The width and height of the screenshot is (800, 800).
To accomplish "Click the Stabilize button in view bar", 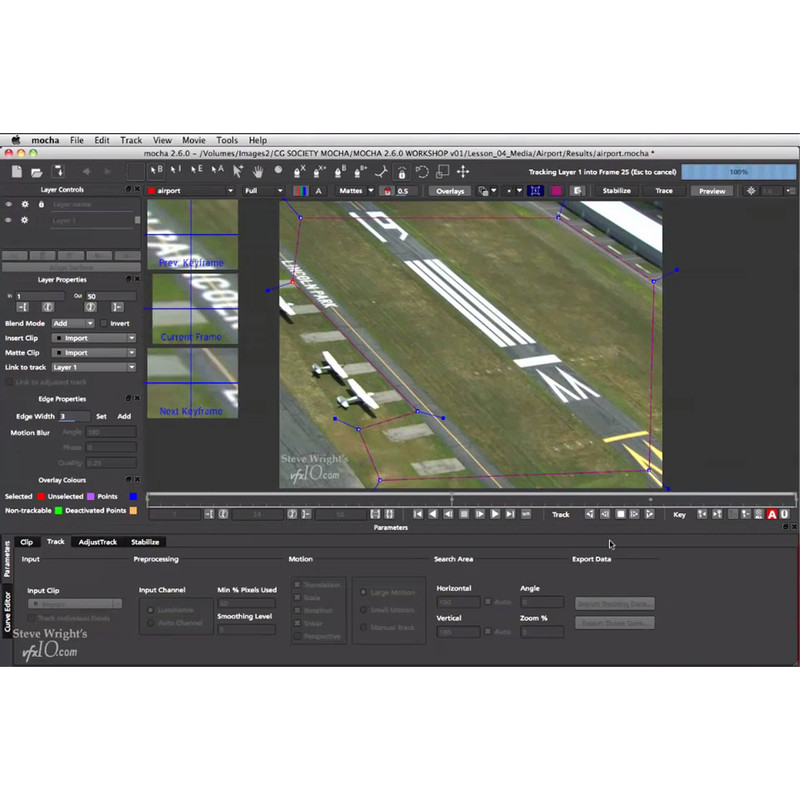I will pos(616,190).
